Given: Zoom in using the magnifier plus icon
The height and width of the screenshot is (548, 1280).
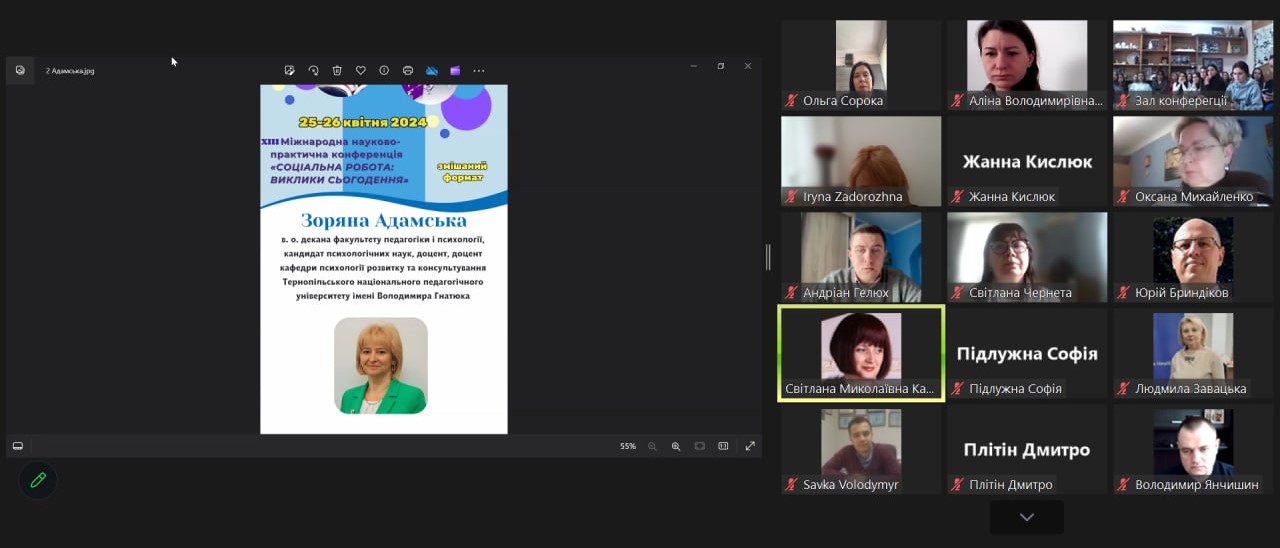Looking at the screenshot, I should pyautogui.click(x=676, y=446).
